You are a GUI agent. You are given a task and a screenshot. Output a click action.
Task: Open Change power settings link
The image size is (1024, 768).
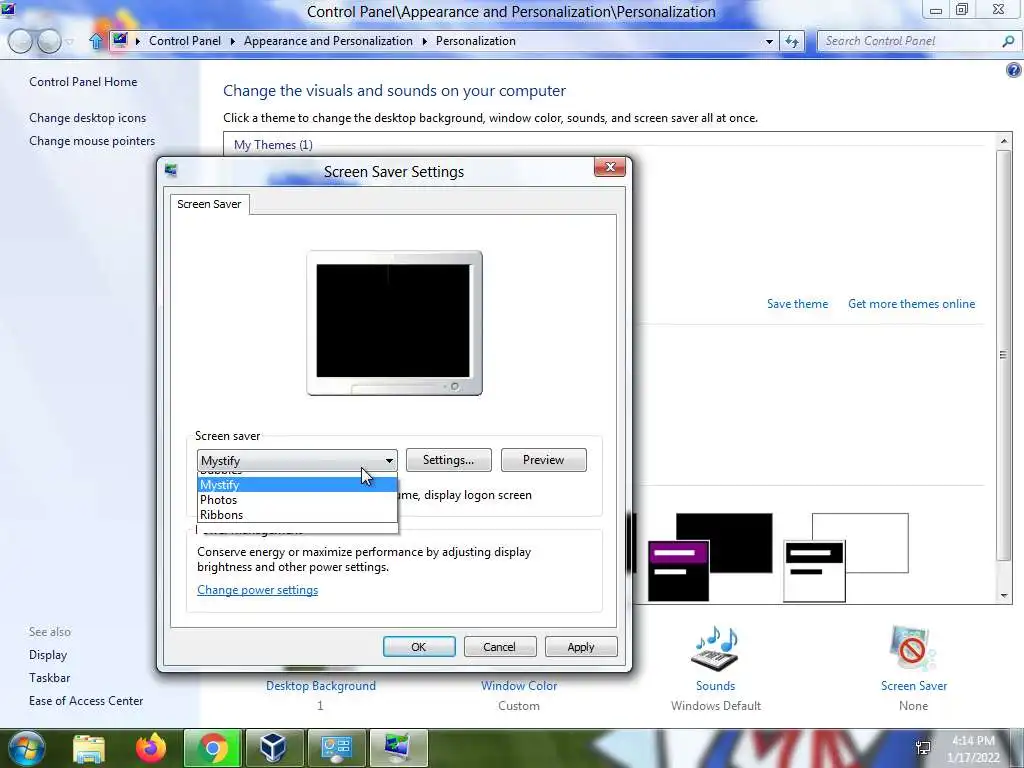[x=257, y=590]
